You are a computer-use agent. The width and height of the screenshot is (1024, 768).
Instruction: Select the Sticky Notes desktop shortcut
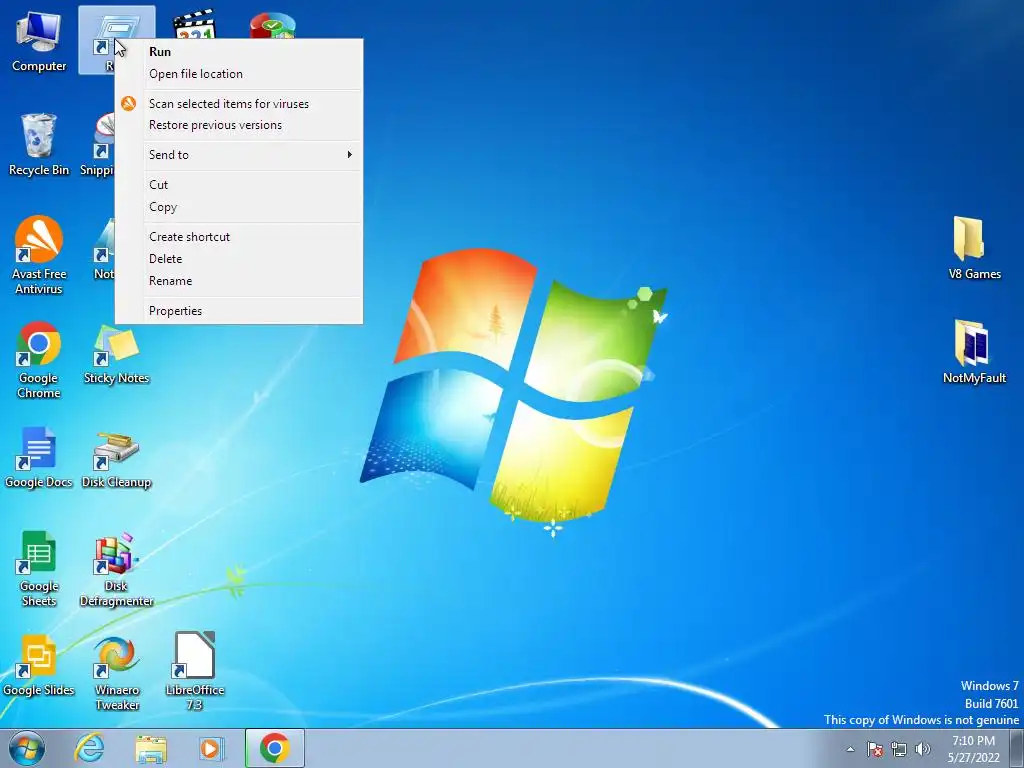tap(116, 355)
